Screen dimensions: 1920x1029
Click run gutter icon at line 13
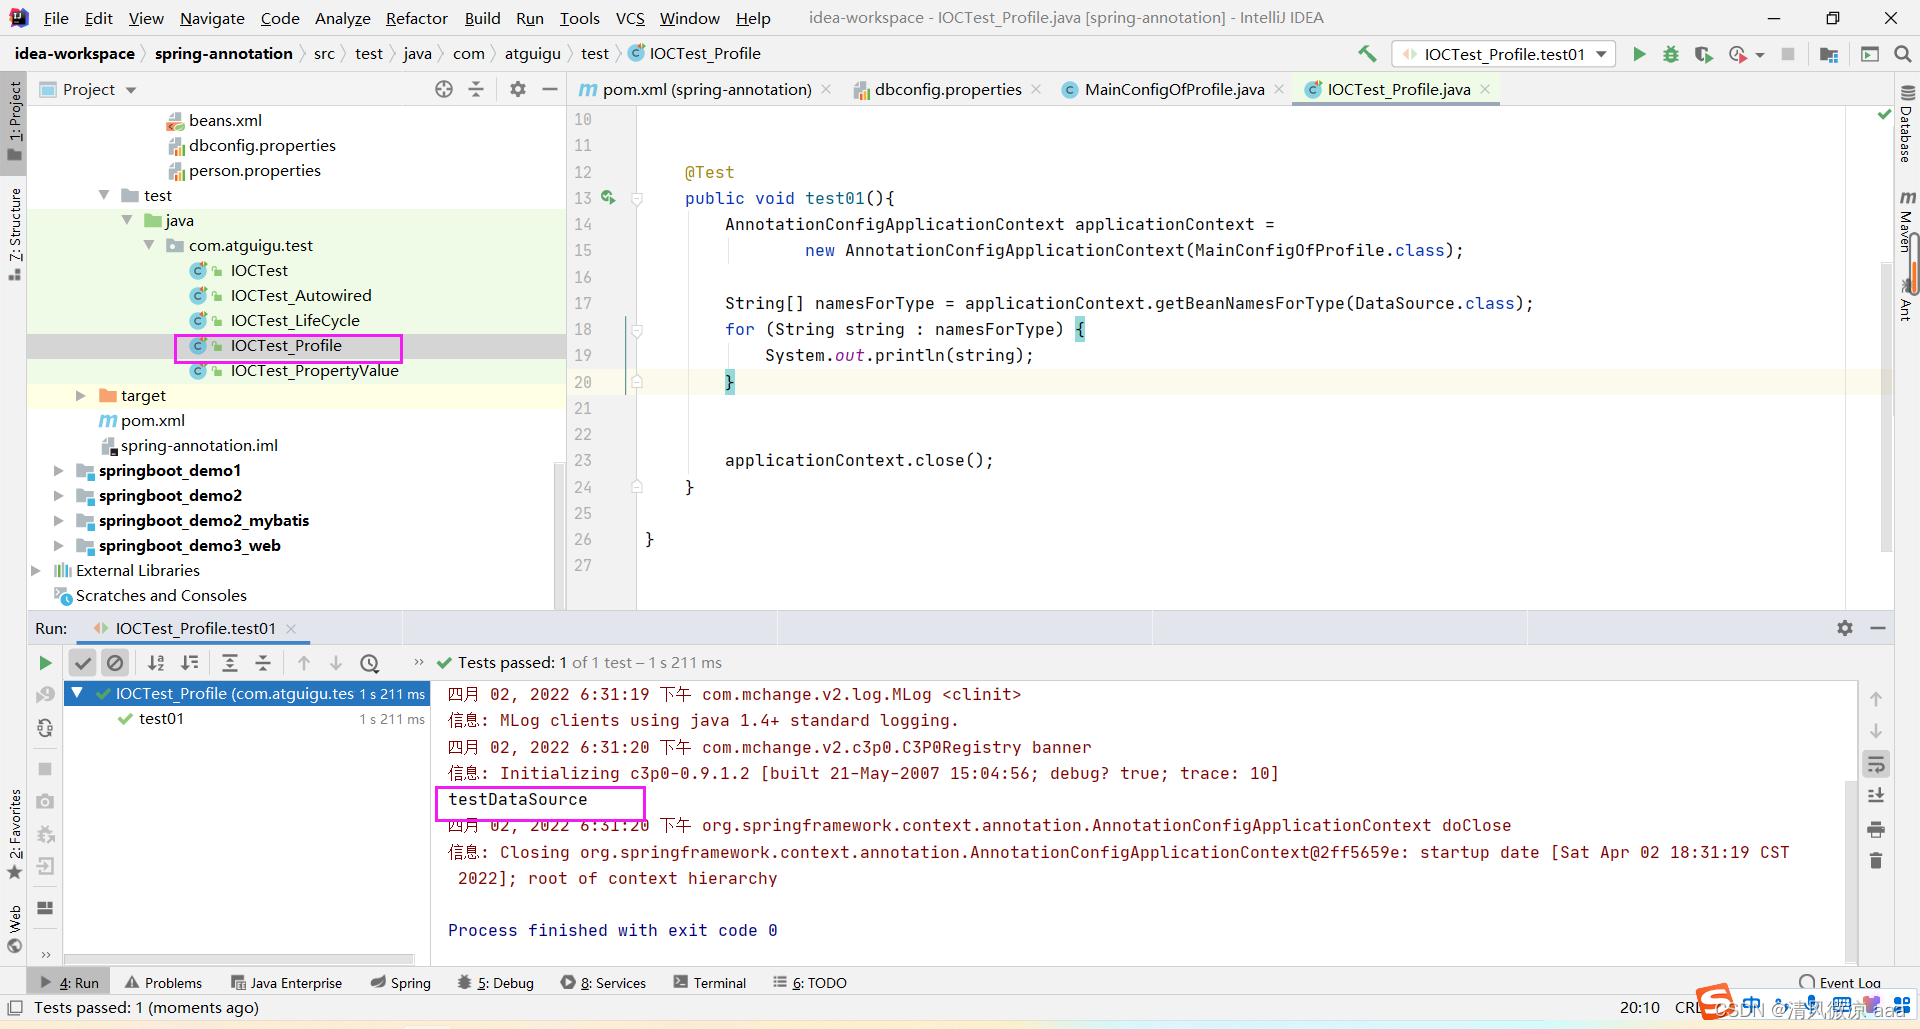(x=608, y=198)
